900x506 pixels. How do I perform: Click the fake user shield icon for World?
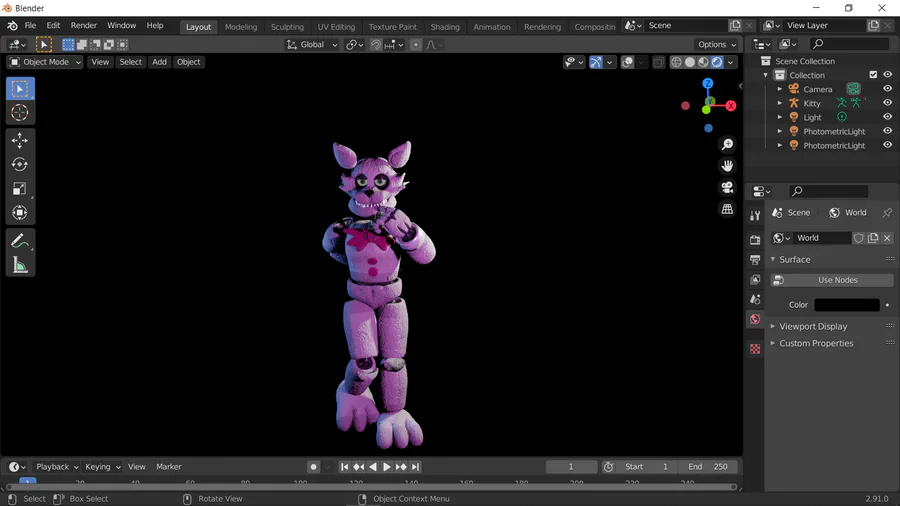[x=858, y=238]
